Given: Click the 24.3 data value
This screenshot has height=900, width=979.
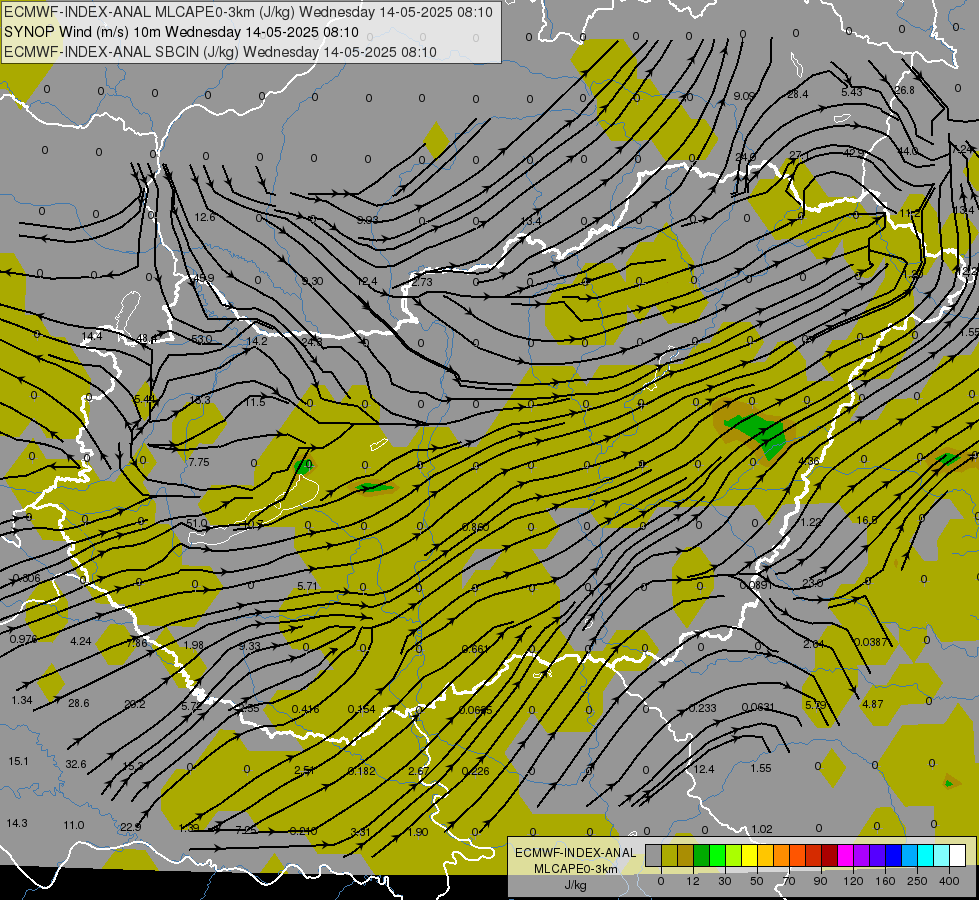Looking at the screenshot, I should tap(312, 342).
